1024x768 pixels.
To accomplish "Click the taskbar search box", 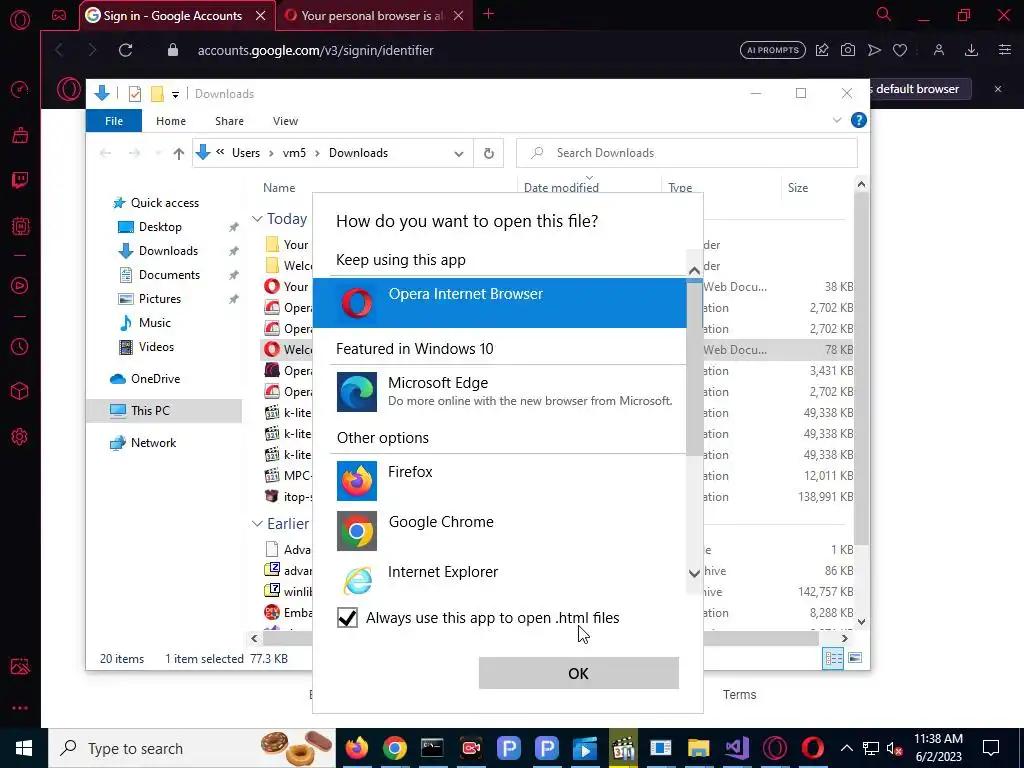I will [x=192, y=748].
